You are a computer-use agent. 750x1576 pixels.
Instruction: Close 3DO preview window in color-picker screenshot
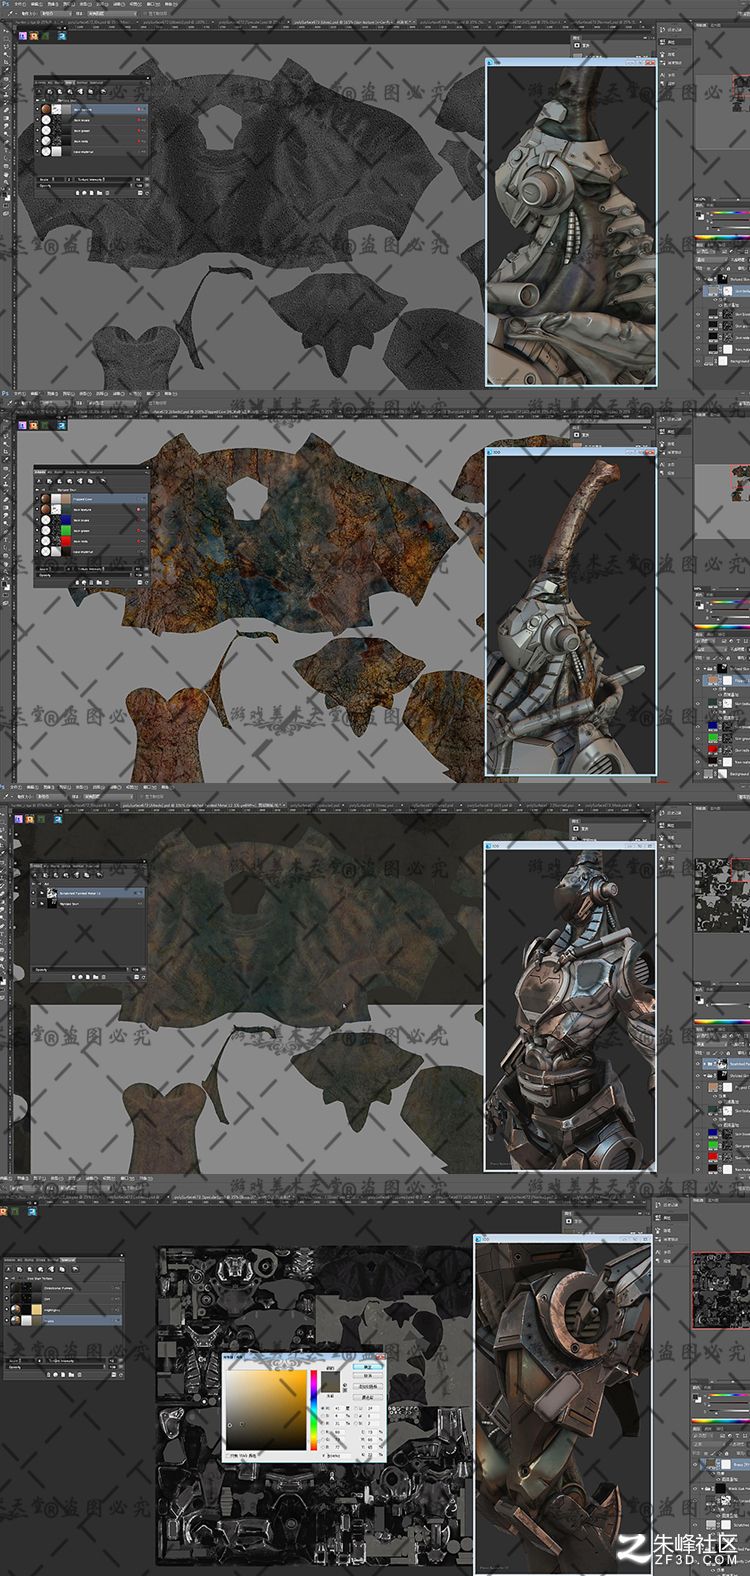[646, 1238]
